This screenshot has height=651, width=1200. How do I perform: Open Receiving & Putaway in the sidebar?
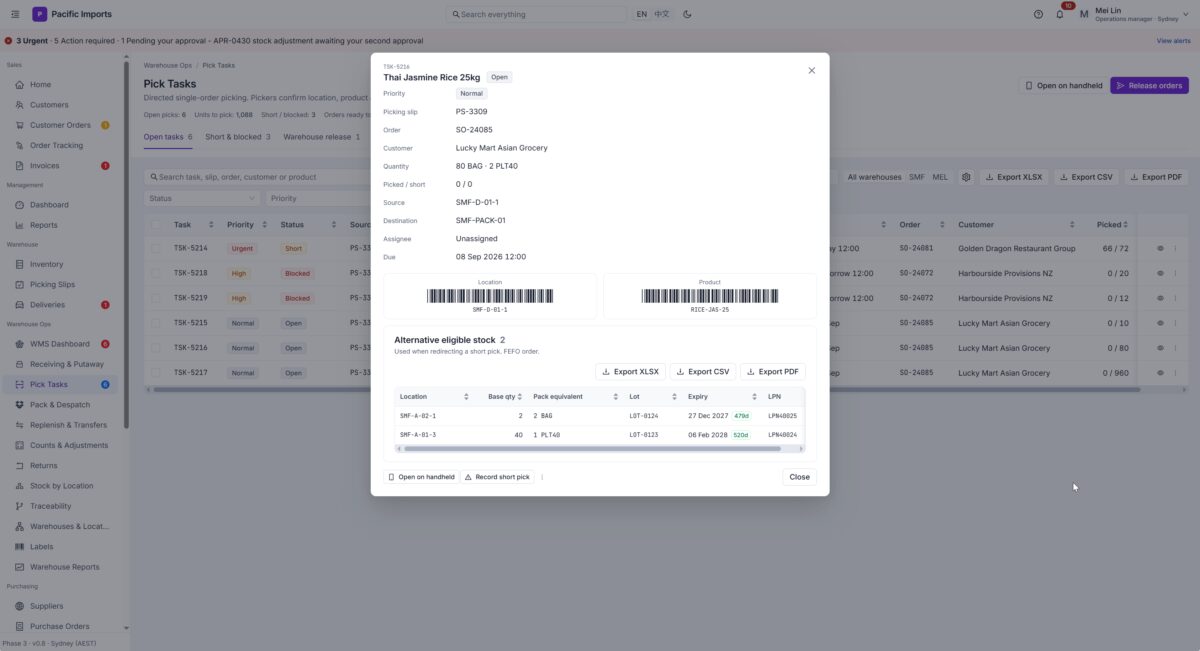pyautogui.click(x=59, y=364)
